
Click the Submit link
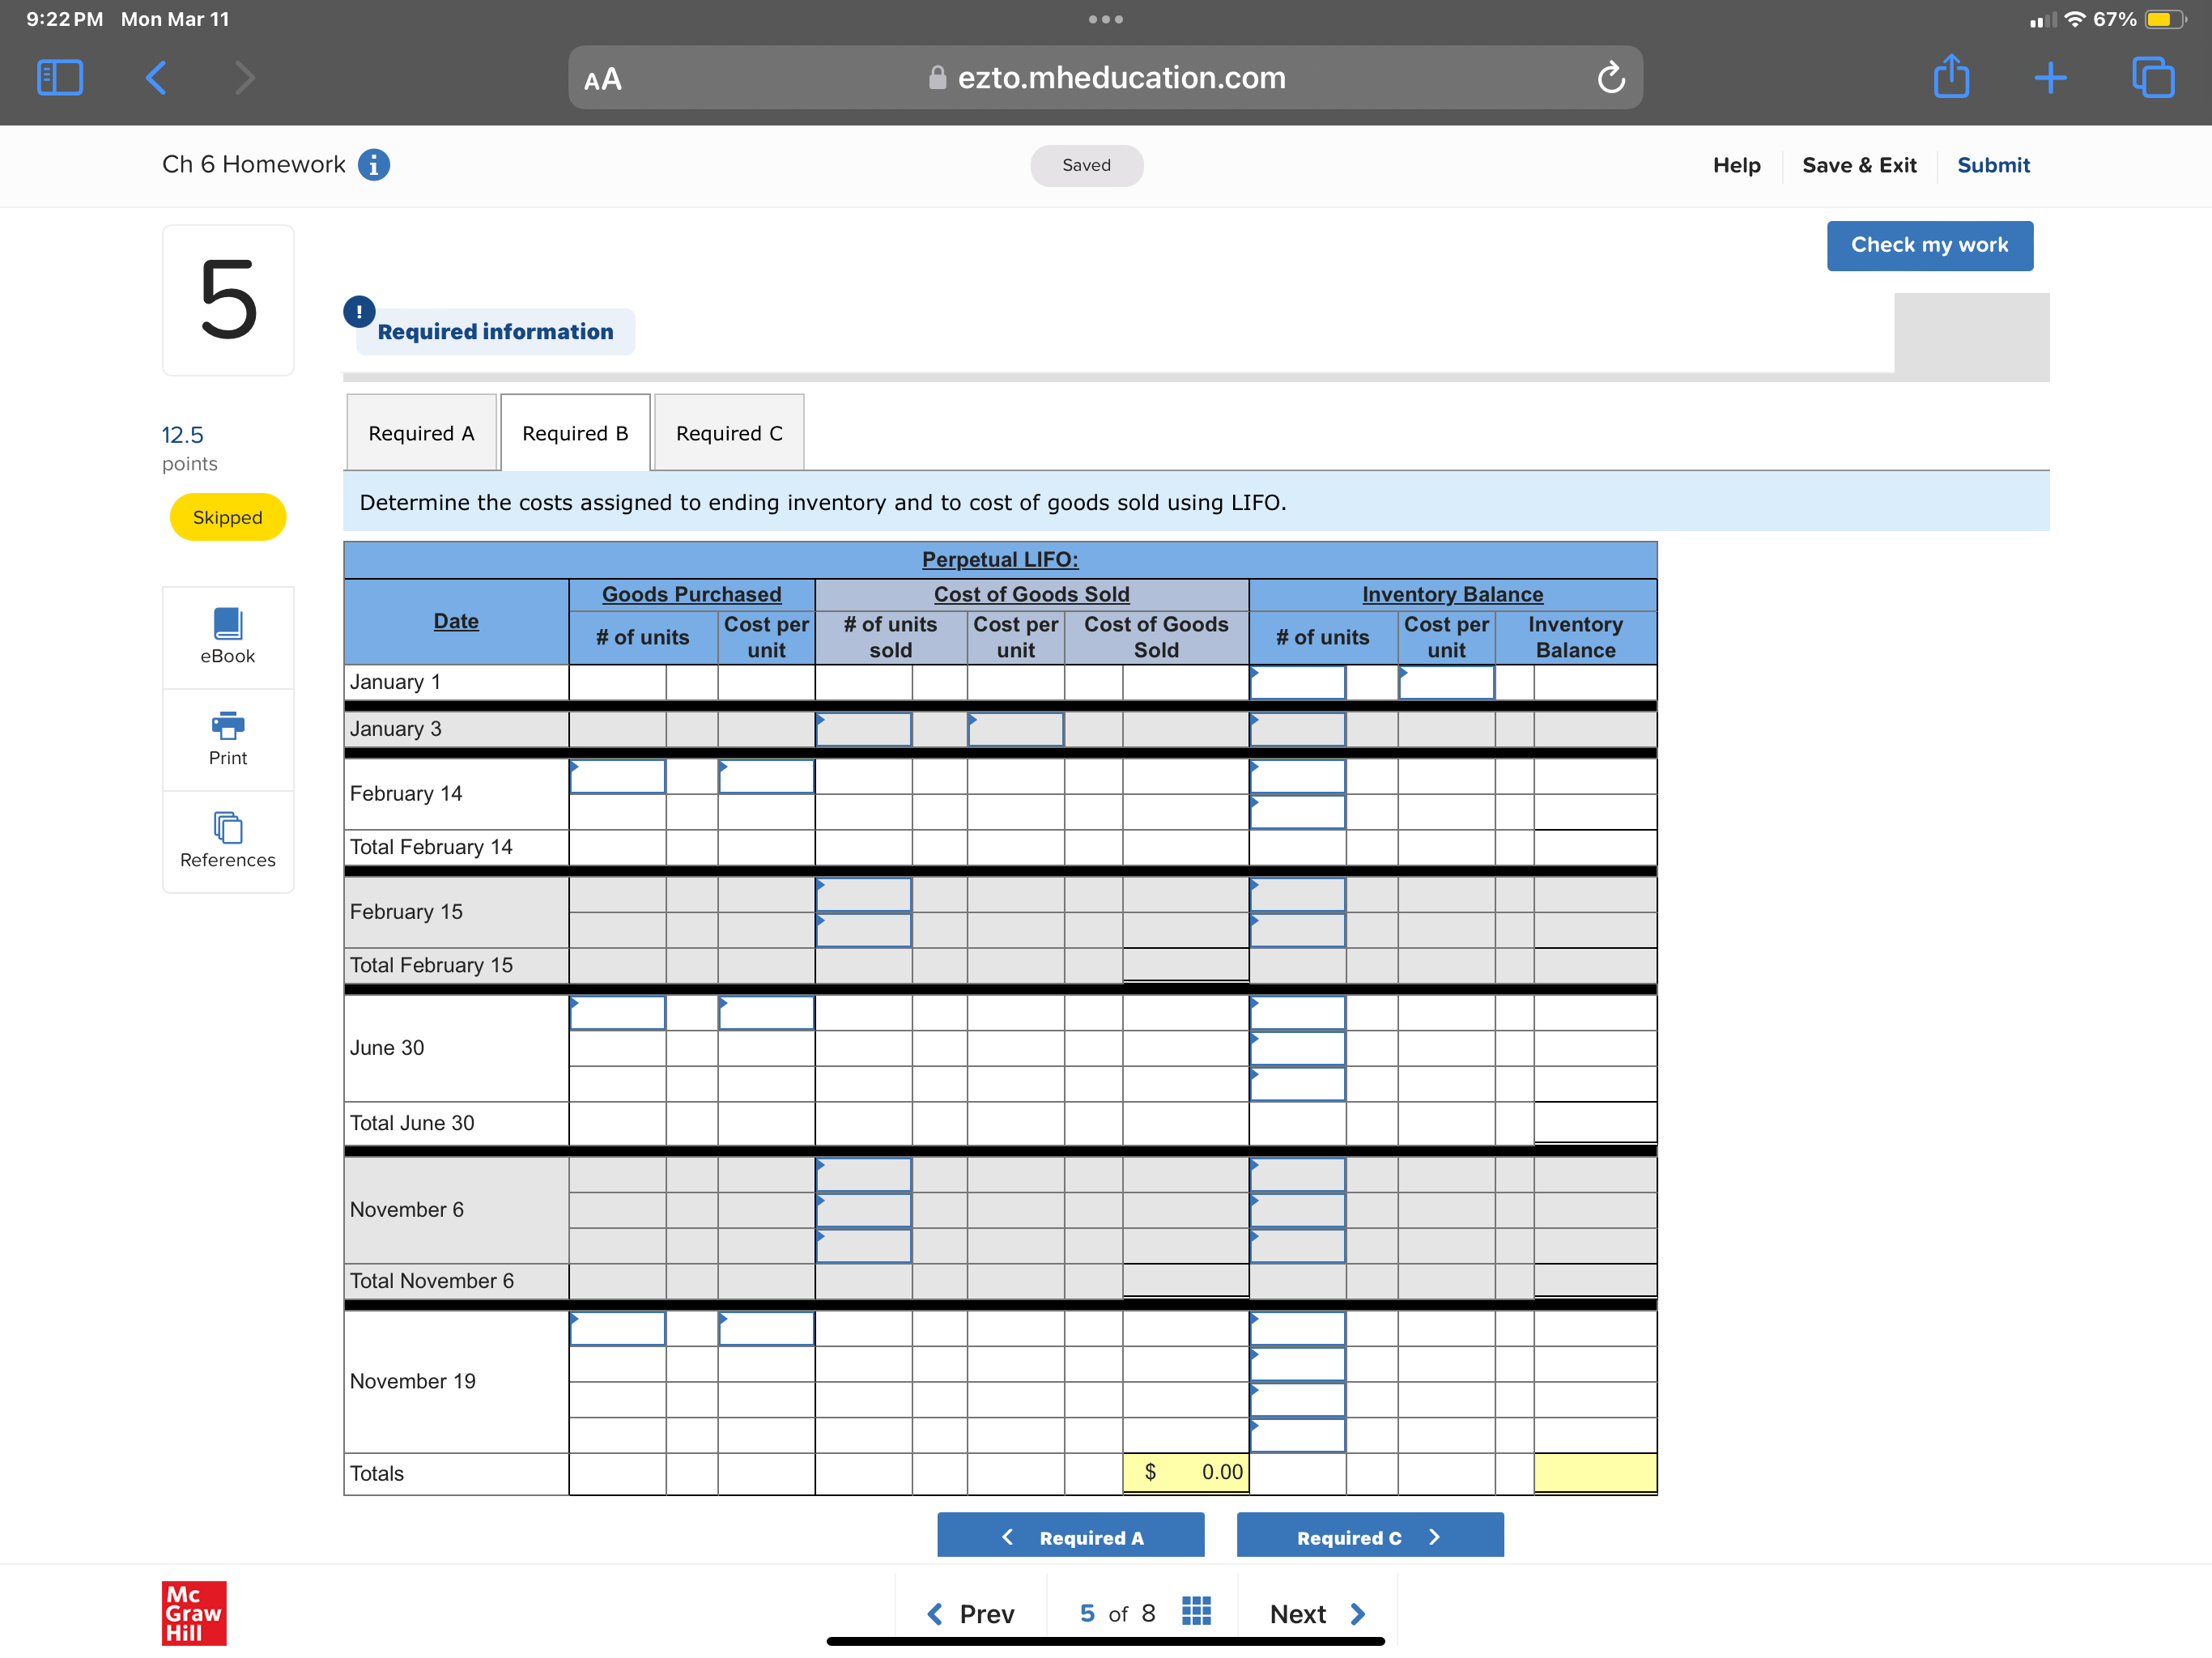tap(1992, 165)
